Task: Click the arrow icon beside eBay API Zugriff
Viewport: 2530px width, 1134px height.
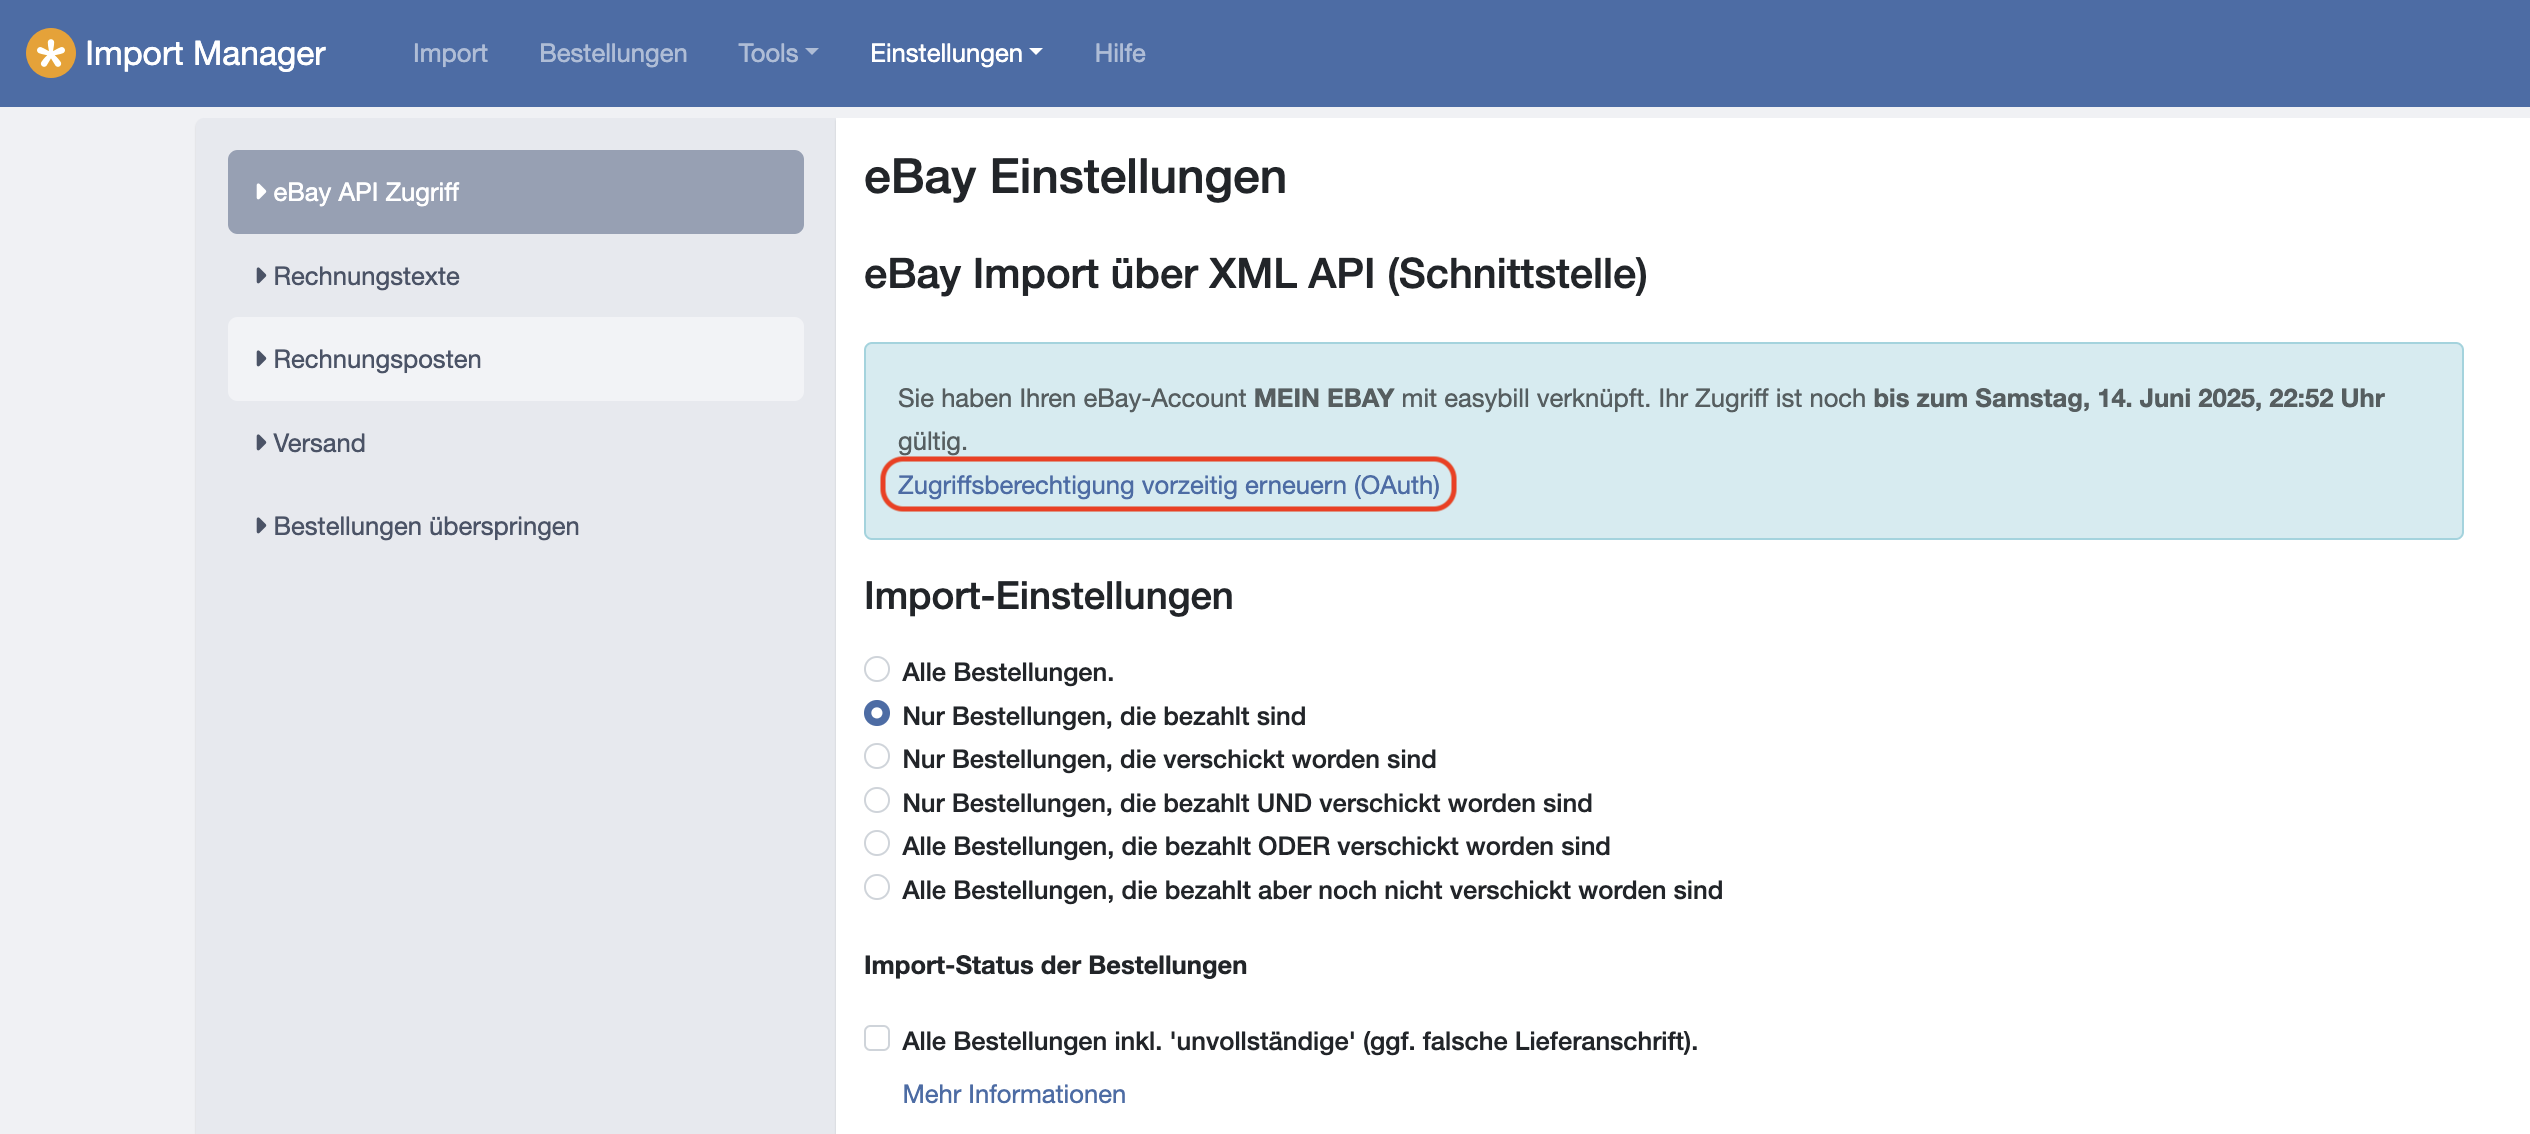Action: pyautogui.click(x=261, y=191)
